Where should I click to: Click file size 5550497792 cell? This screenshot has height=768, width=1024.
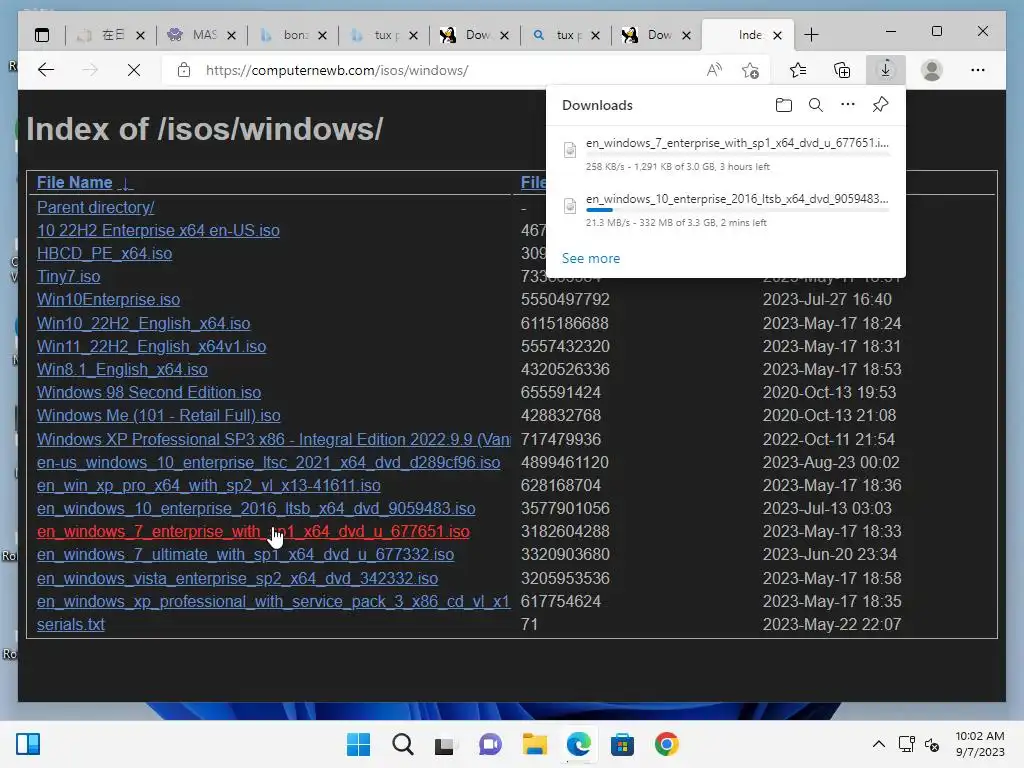click(x=565, y=300)
